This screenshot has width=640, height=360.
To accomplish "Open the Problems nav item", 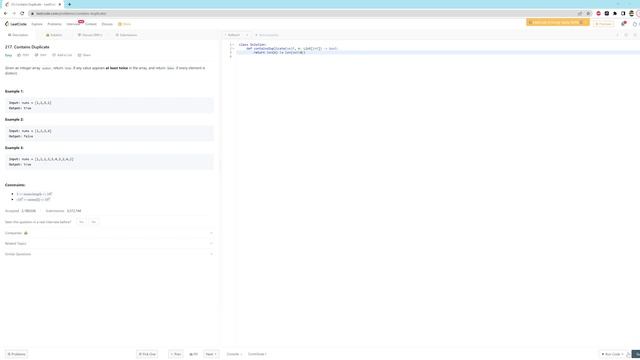I will pos(54,24).
